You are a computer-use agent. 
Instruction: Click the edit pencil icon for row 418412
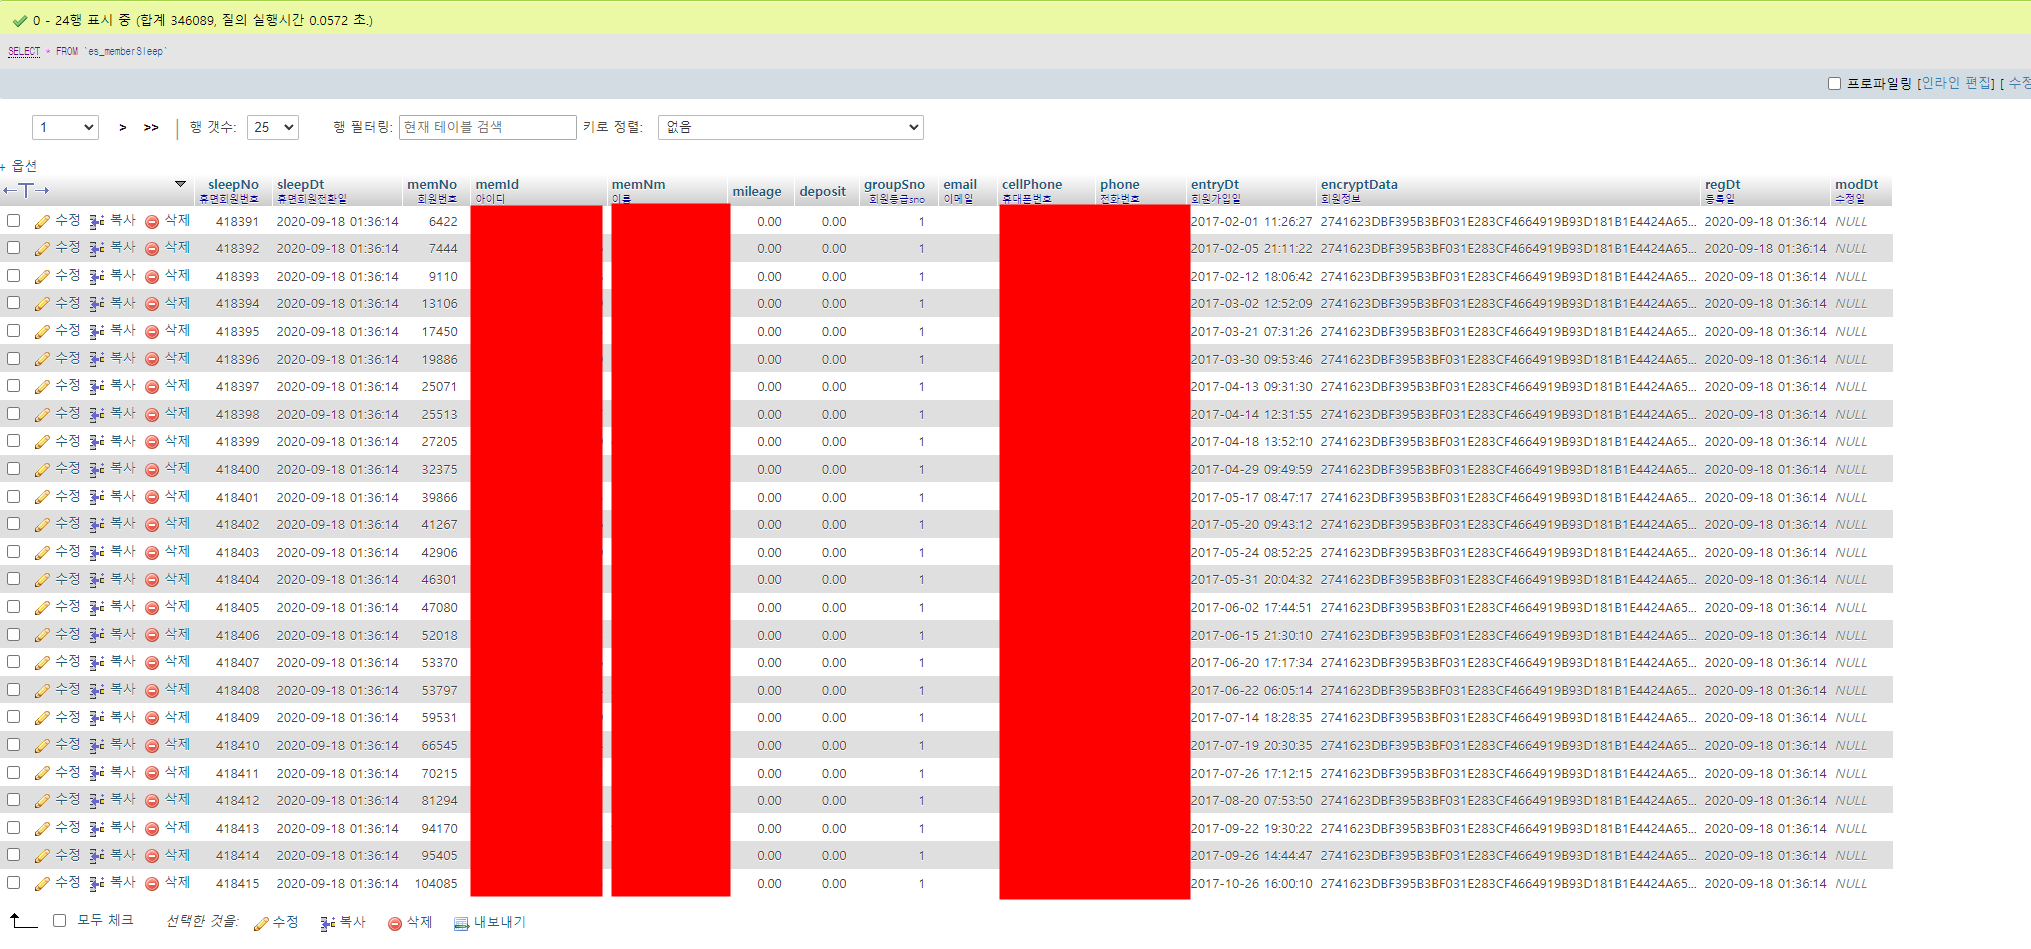coord(42,801)
